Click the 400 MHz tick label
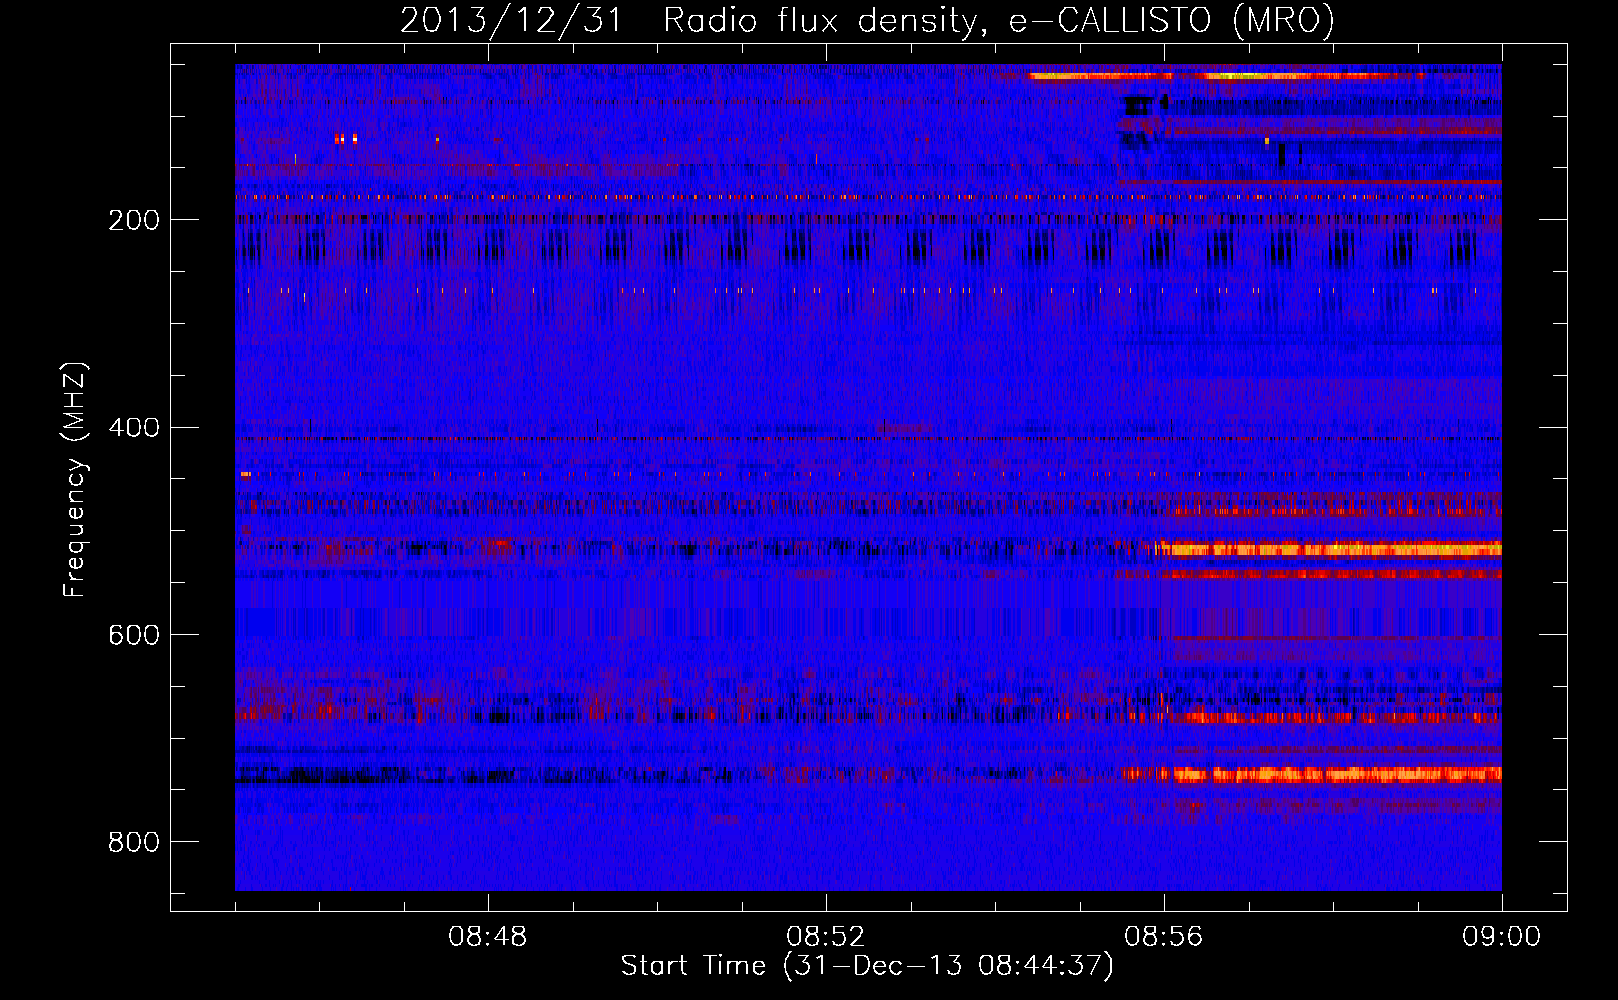This screenshot has height=1000, width=1618. pyautogui.click(x=134, y=428)
